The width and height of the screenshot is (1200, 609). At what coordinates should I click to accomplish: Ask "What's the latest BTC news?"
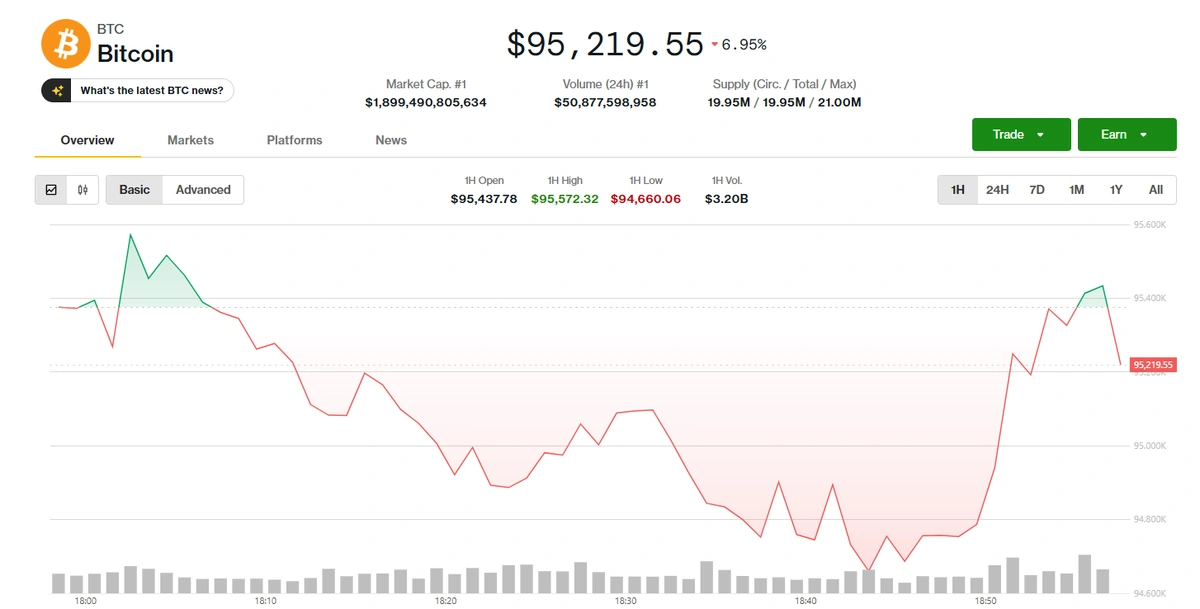tap(151, 91)
